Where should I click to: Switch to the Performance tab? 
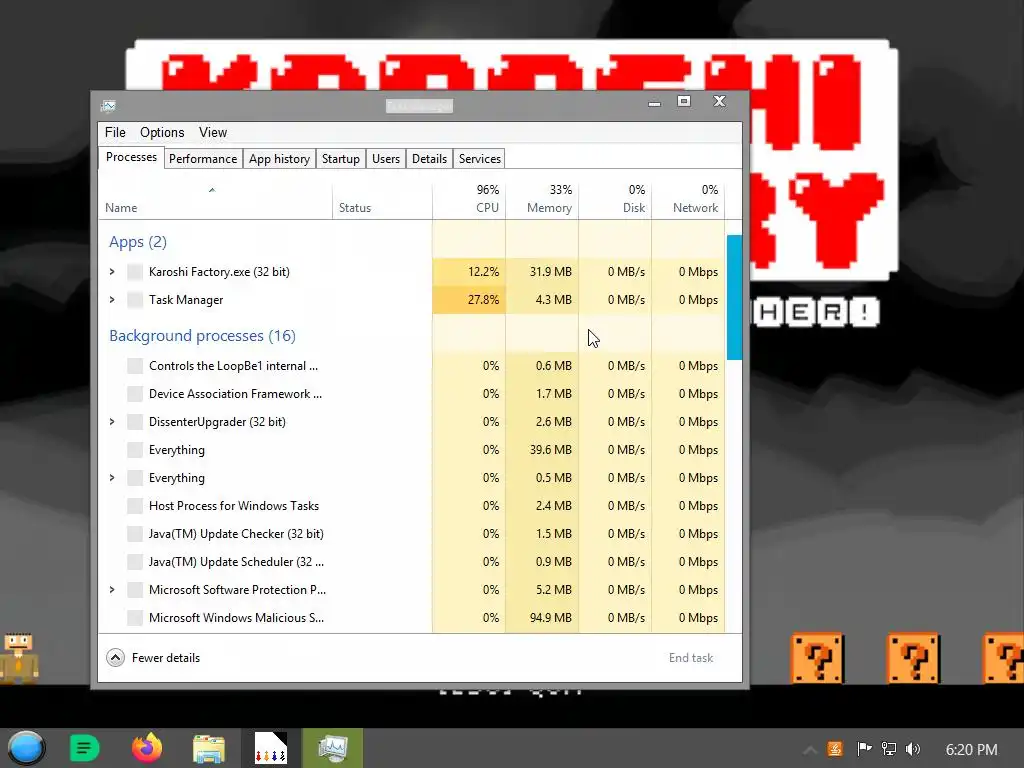coord(202,159)
